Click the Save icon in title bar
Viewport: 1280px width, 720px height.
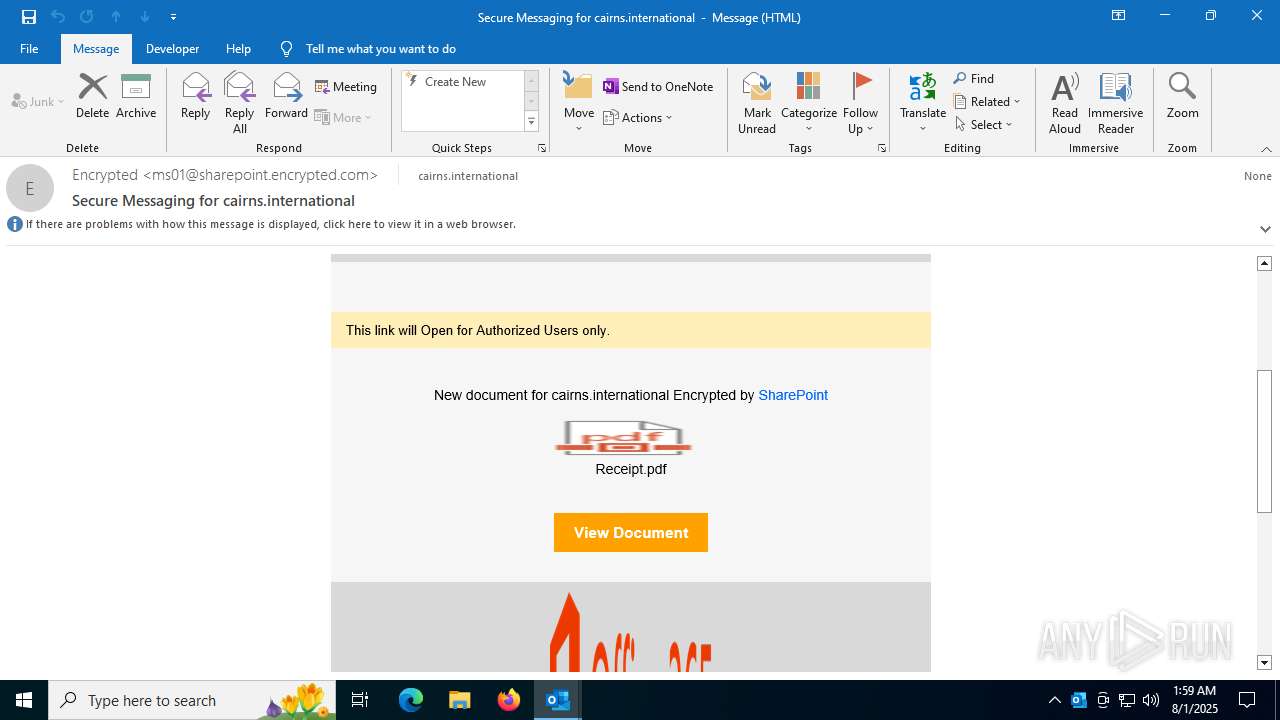(x=29, y=17)
